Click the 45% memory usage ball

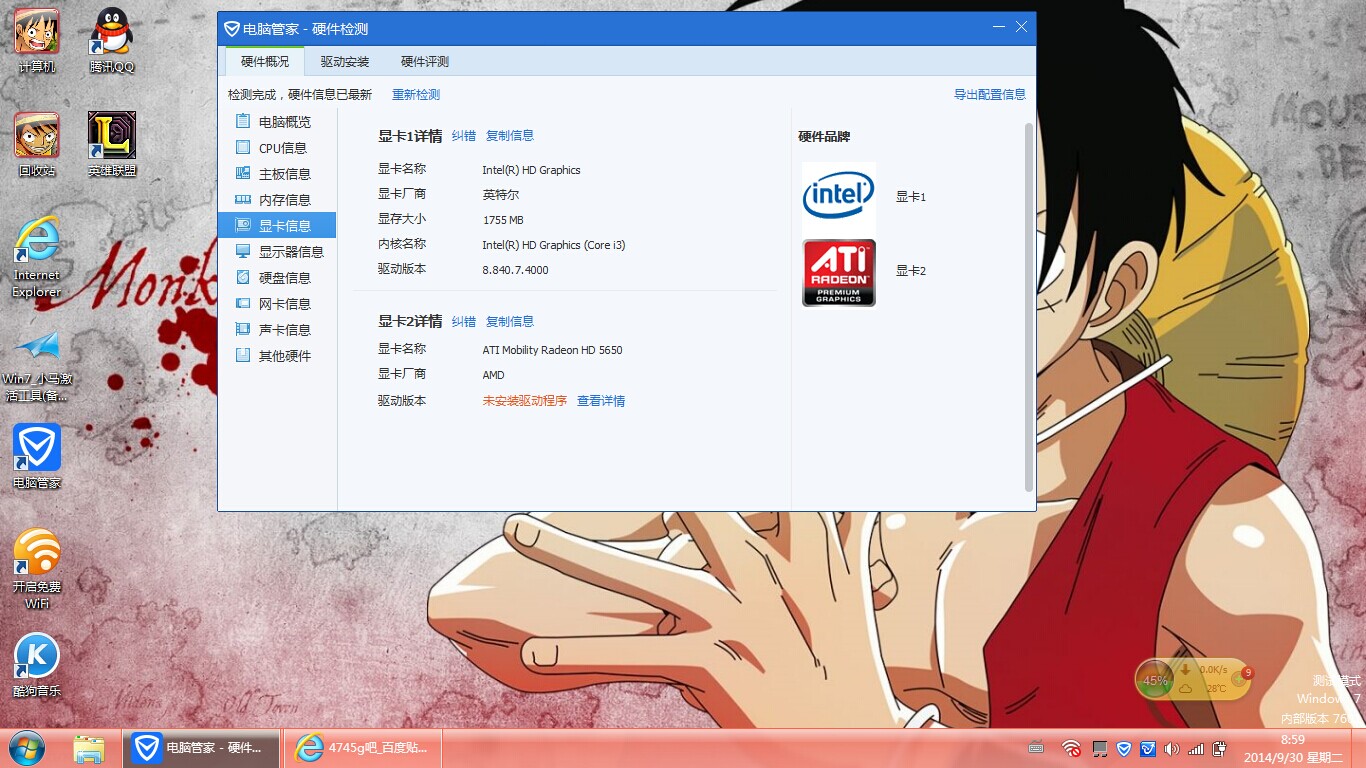click(1155, 680)
